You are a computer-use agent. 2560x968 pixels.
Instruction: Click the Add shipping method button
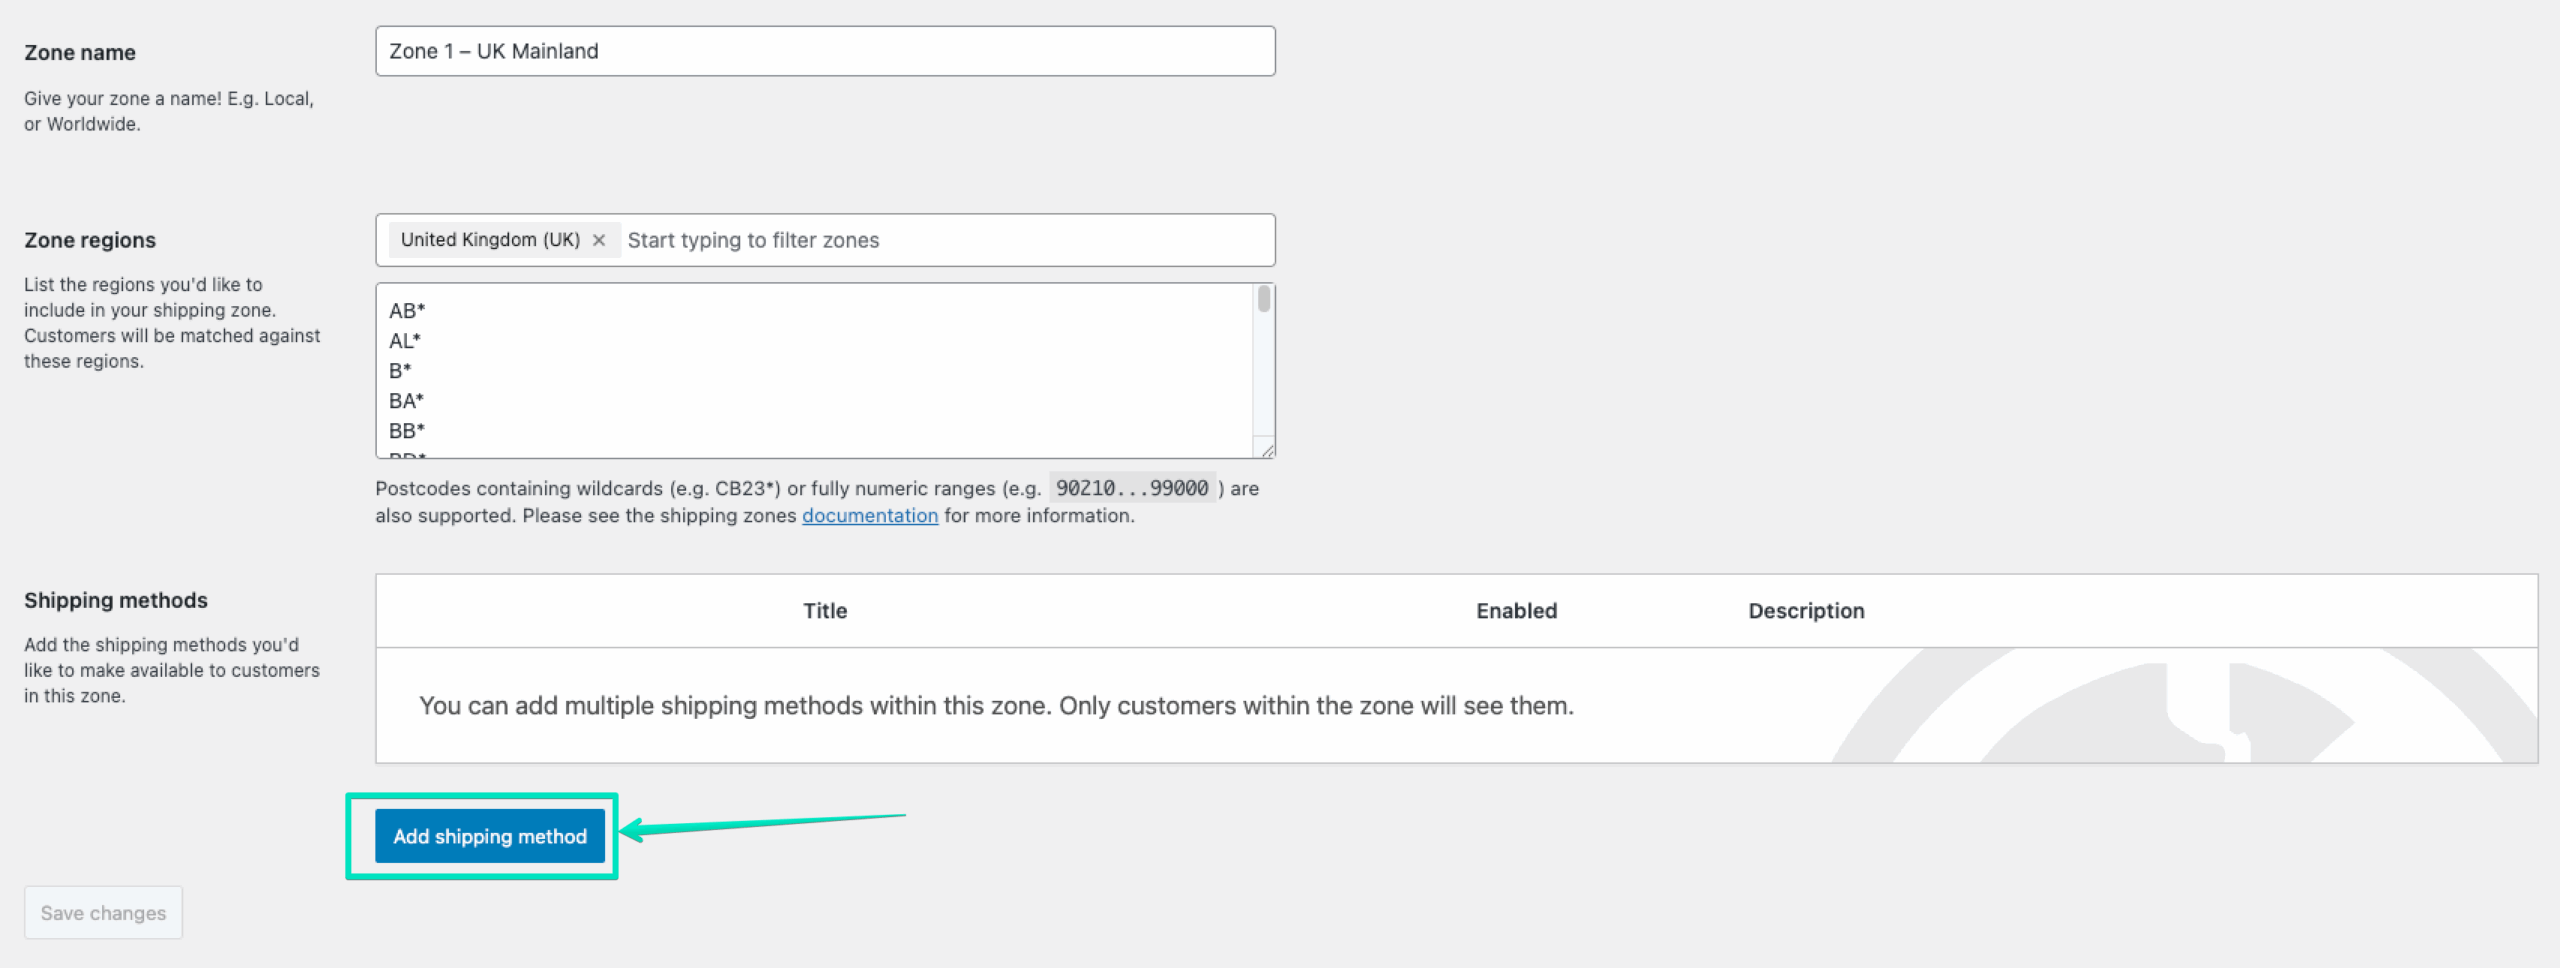coord(489,836)
